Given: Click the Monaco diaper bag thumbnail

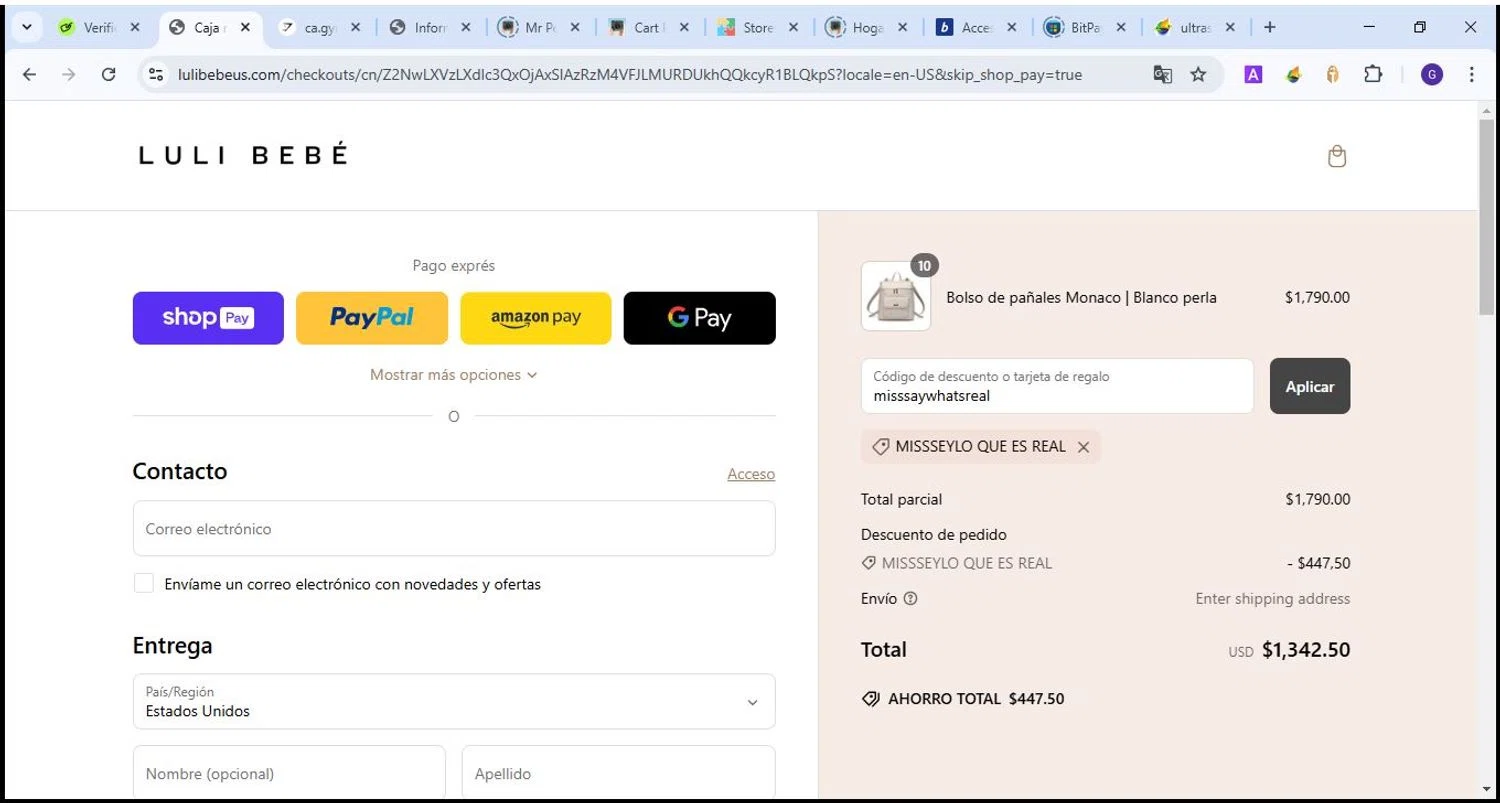Looking at the screenshot, I should (x=896, y=296).
